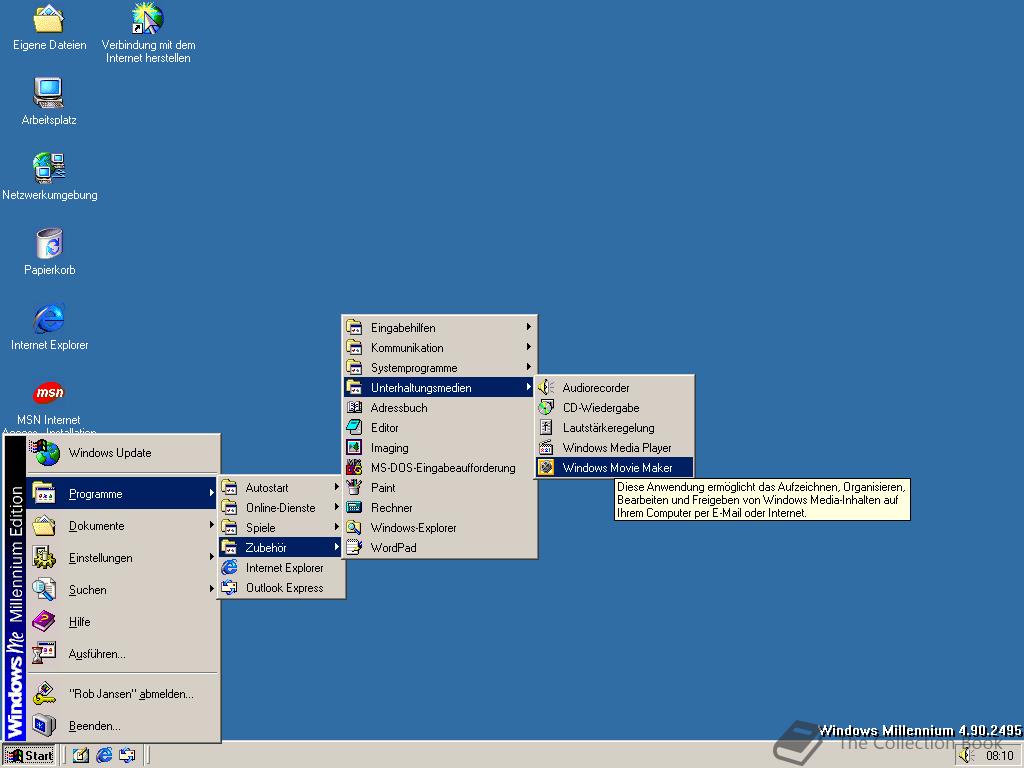Click the Rechner calculator icon
Screen dimensions: 1024x768
click(x=354, y=507)
